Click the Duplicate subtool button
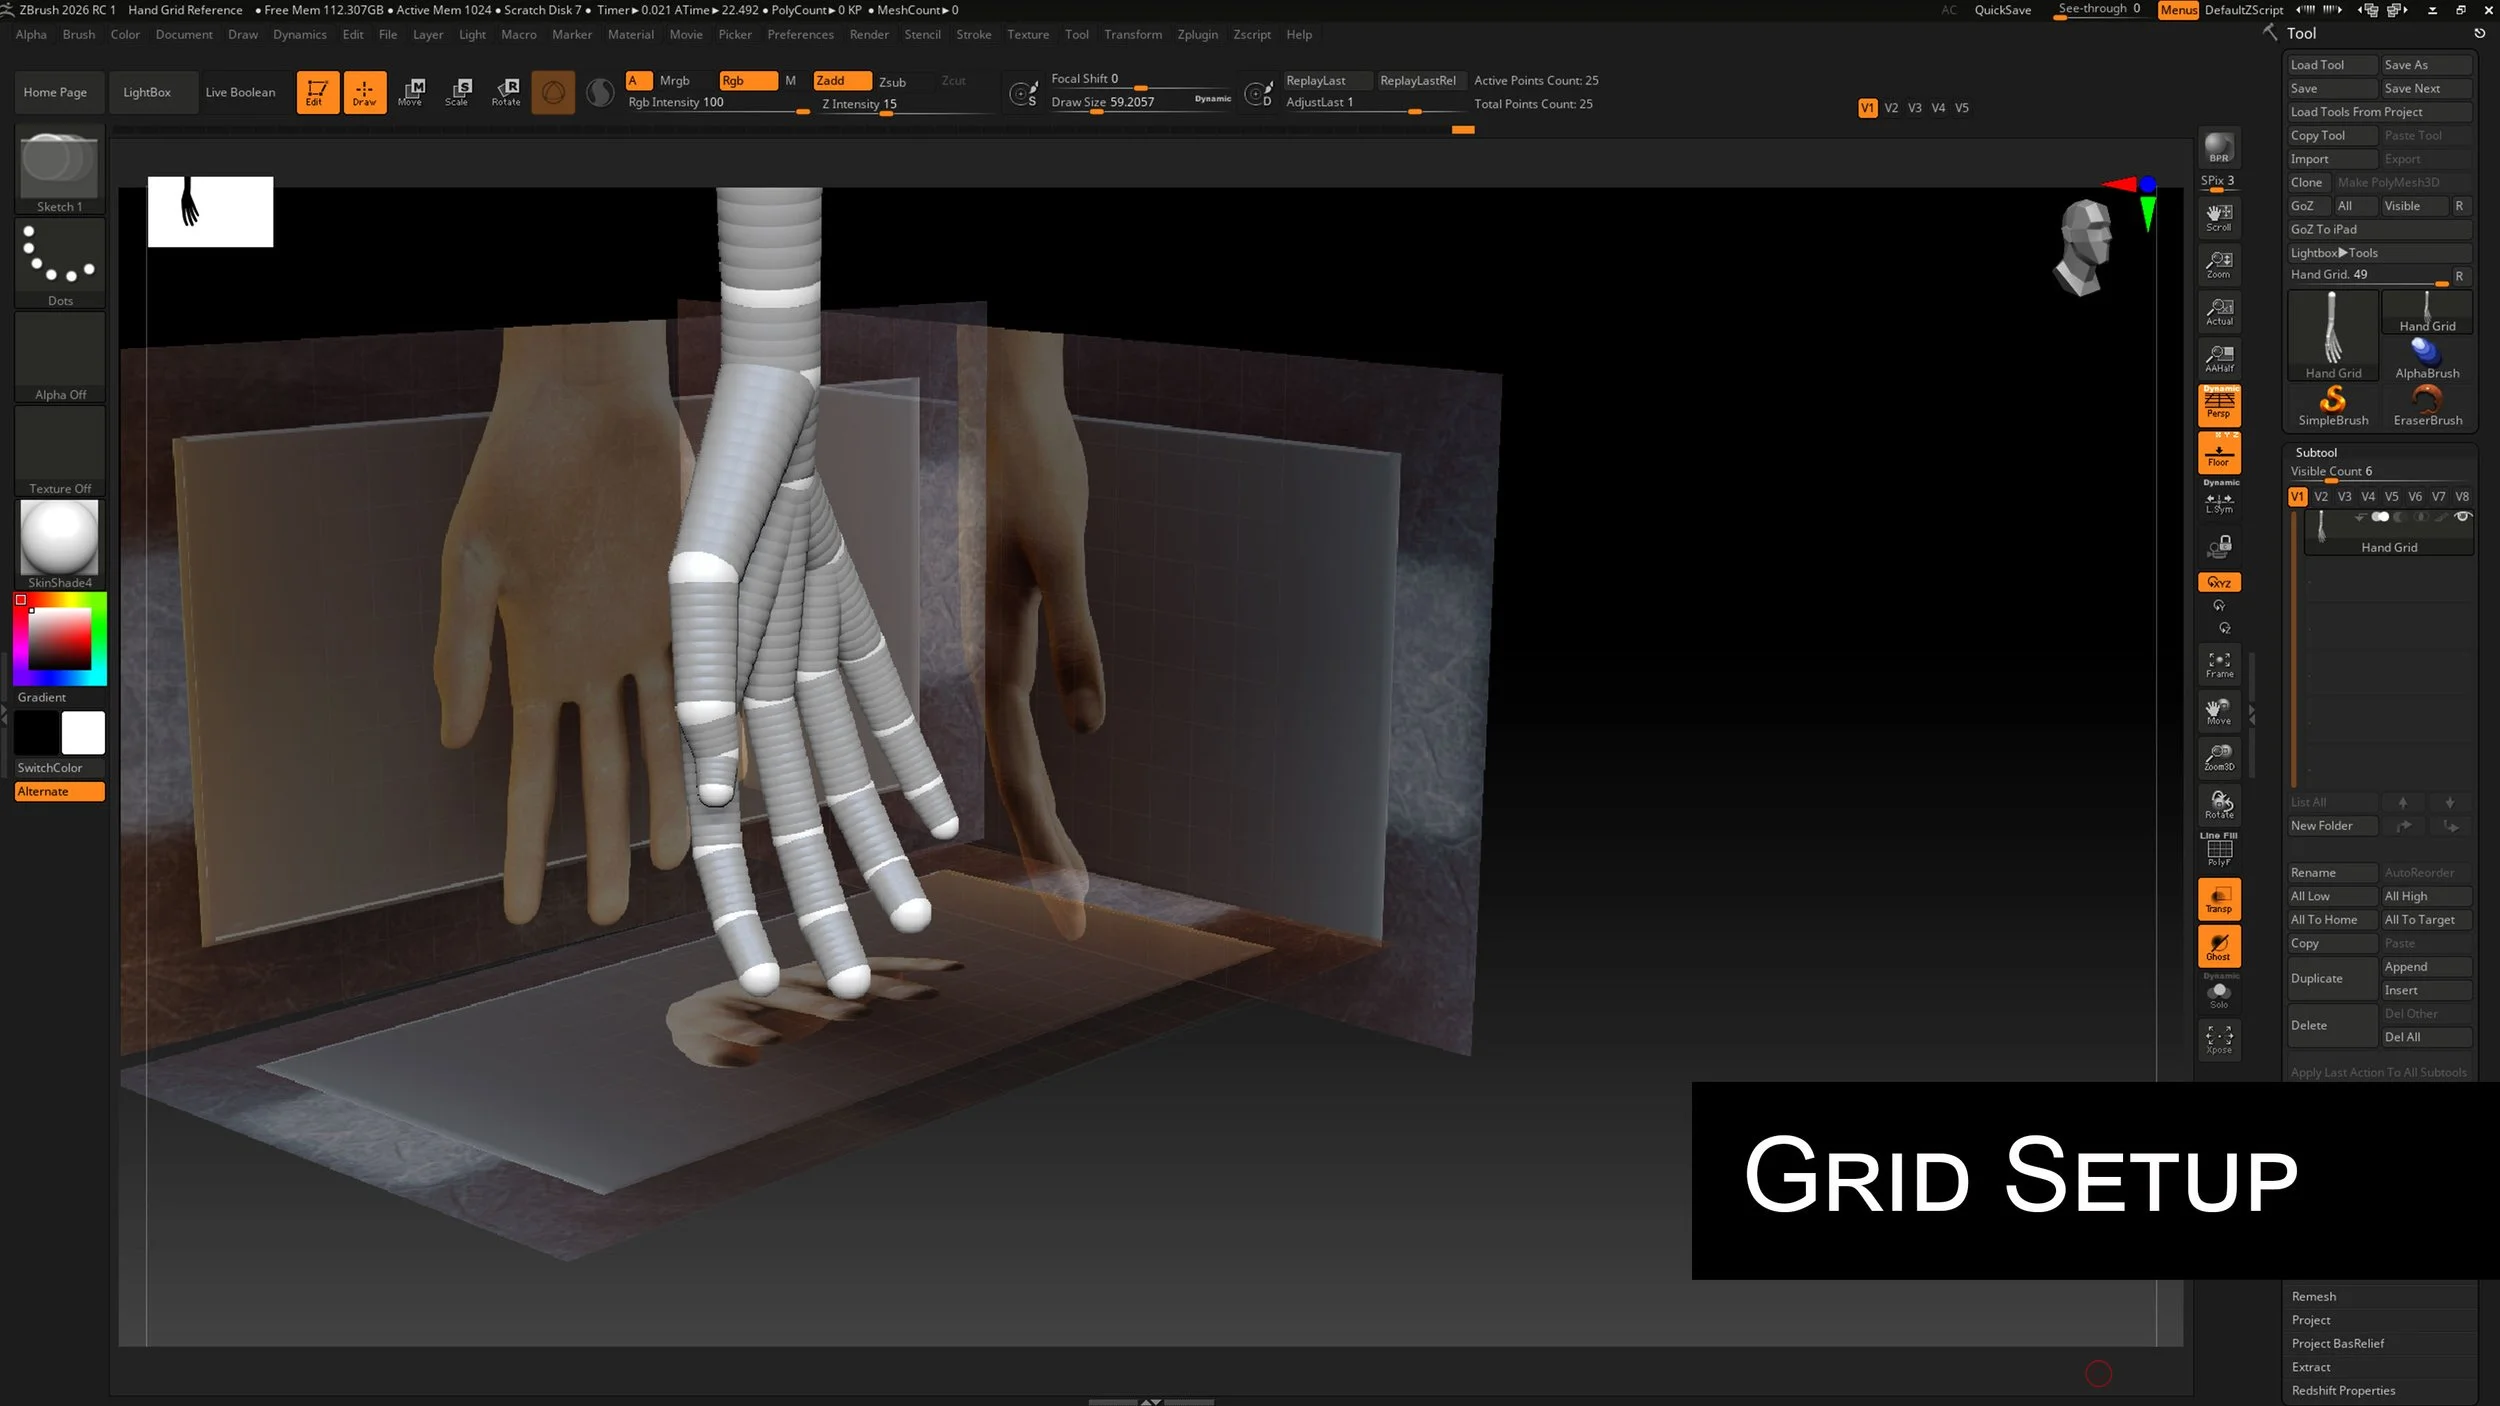The image size is (2500, 1406). pos(2330,978)
